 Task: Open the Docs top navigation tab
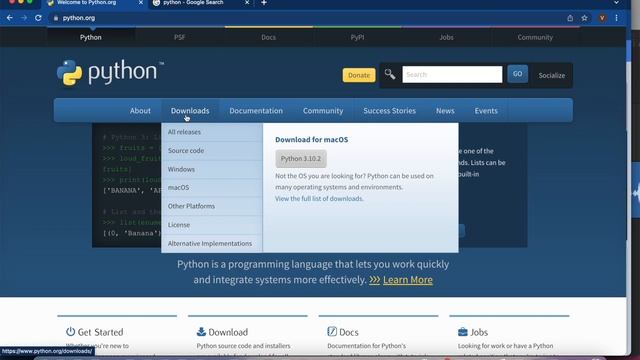[268, 37]
